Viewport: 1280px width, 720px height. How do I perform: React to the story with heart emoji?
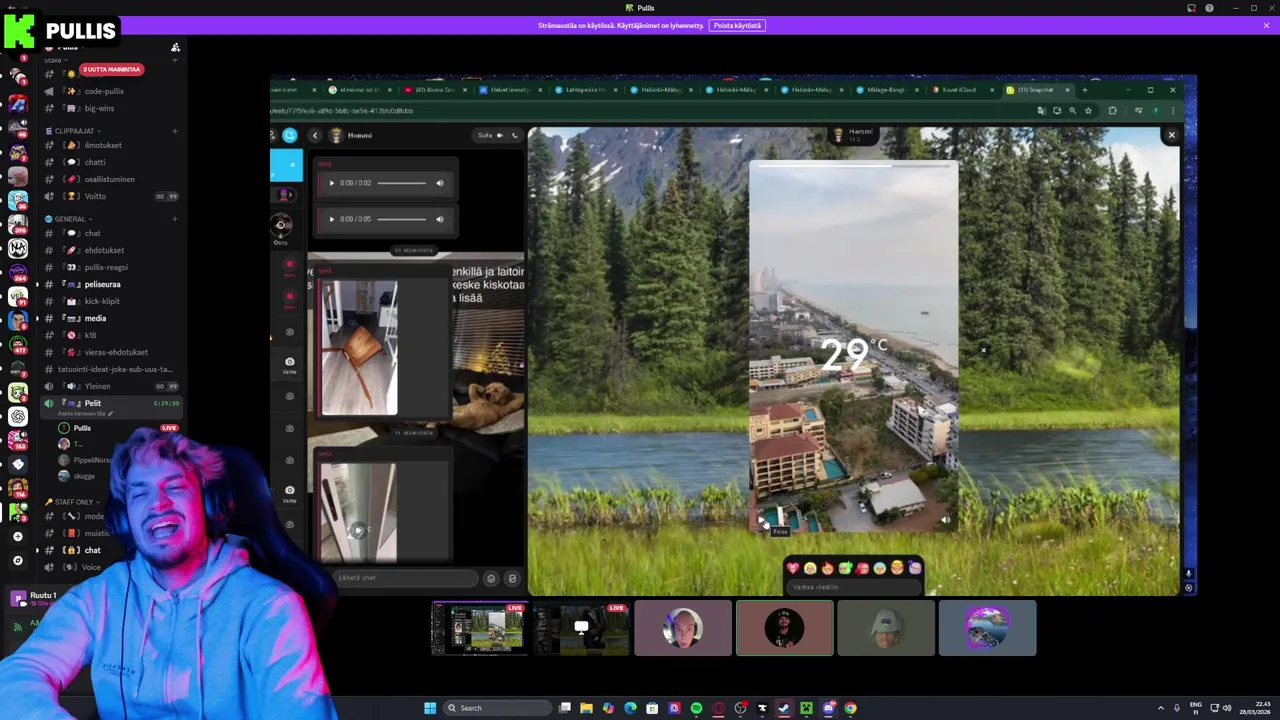[x=793, y=568]
